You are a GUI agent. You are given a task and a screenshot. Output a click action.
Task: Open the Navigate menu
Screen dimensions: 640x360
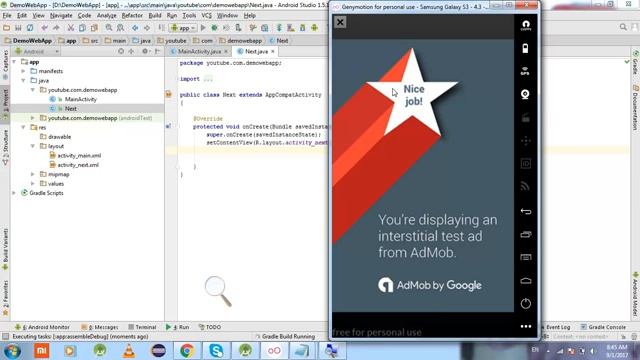coord(61,16)
